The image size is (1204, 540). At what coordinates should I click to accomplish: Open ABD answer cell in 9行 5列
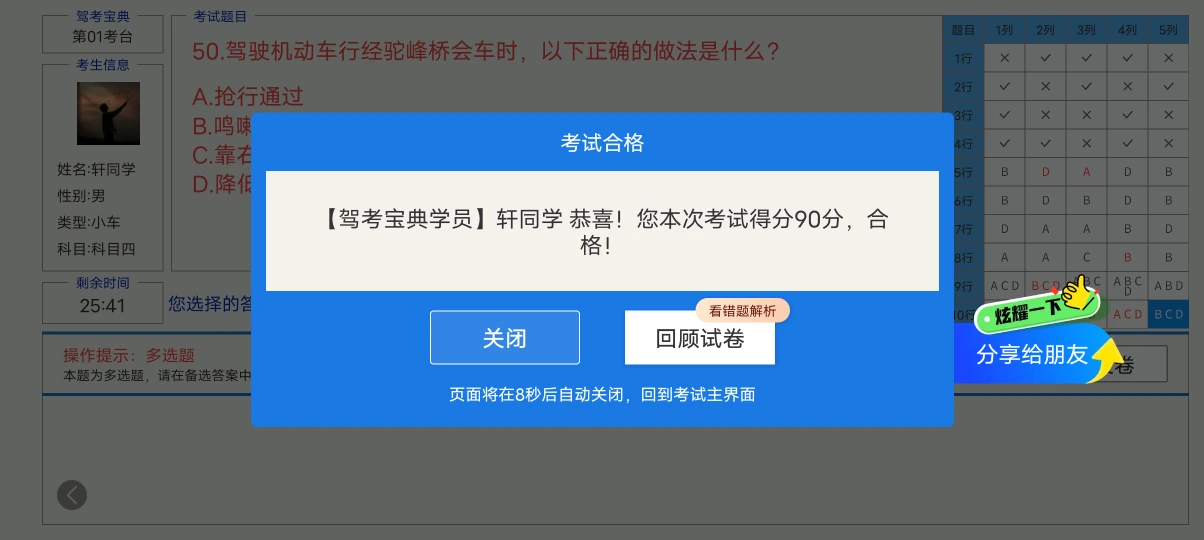point(1168,286)
